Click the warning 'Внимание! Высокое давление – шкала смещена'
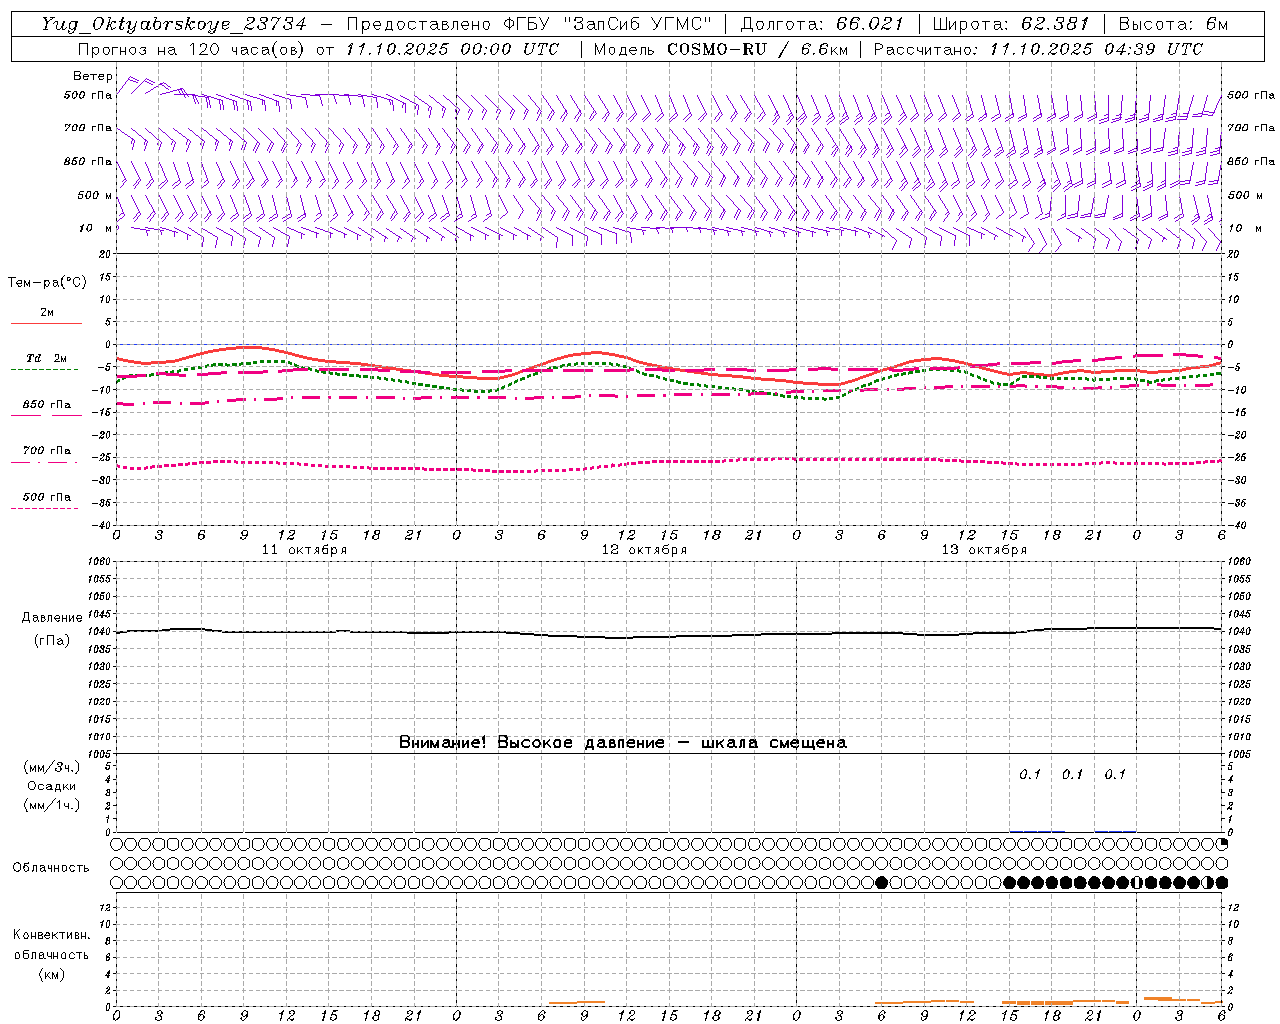 [622, 743]
